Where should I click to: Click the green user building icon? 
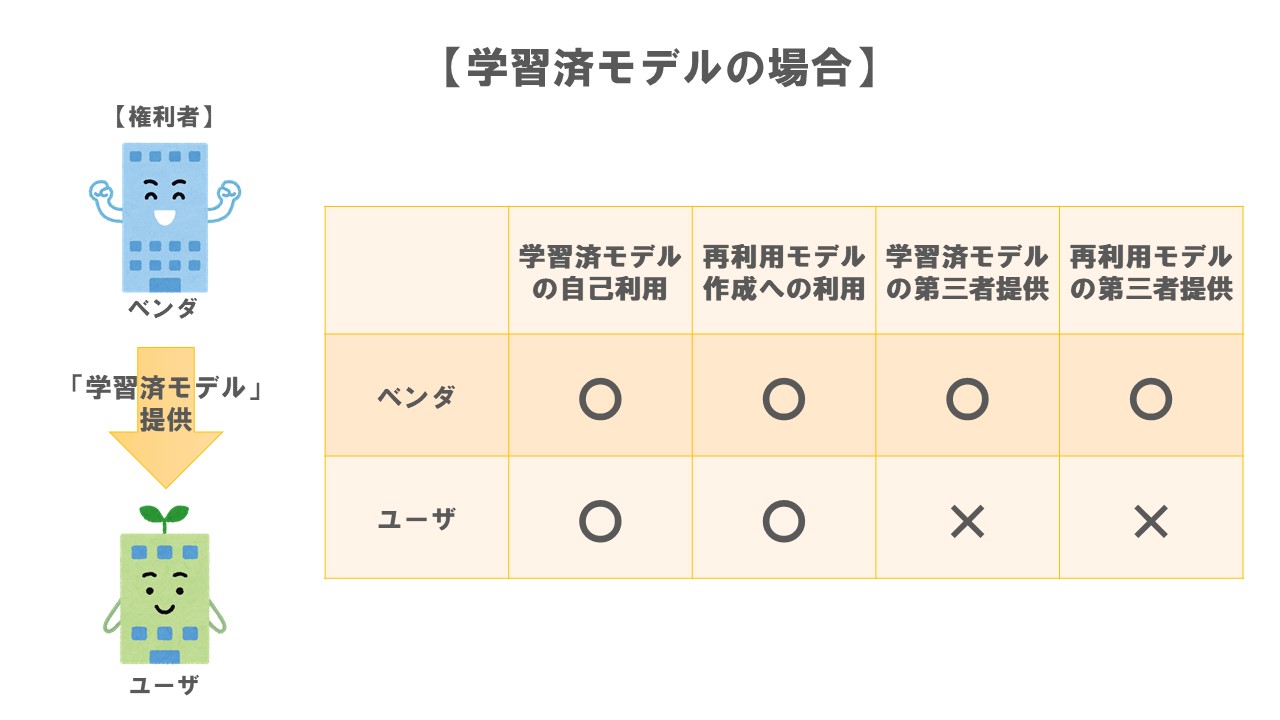[x=165, y=597]
